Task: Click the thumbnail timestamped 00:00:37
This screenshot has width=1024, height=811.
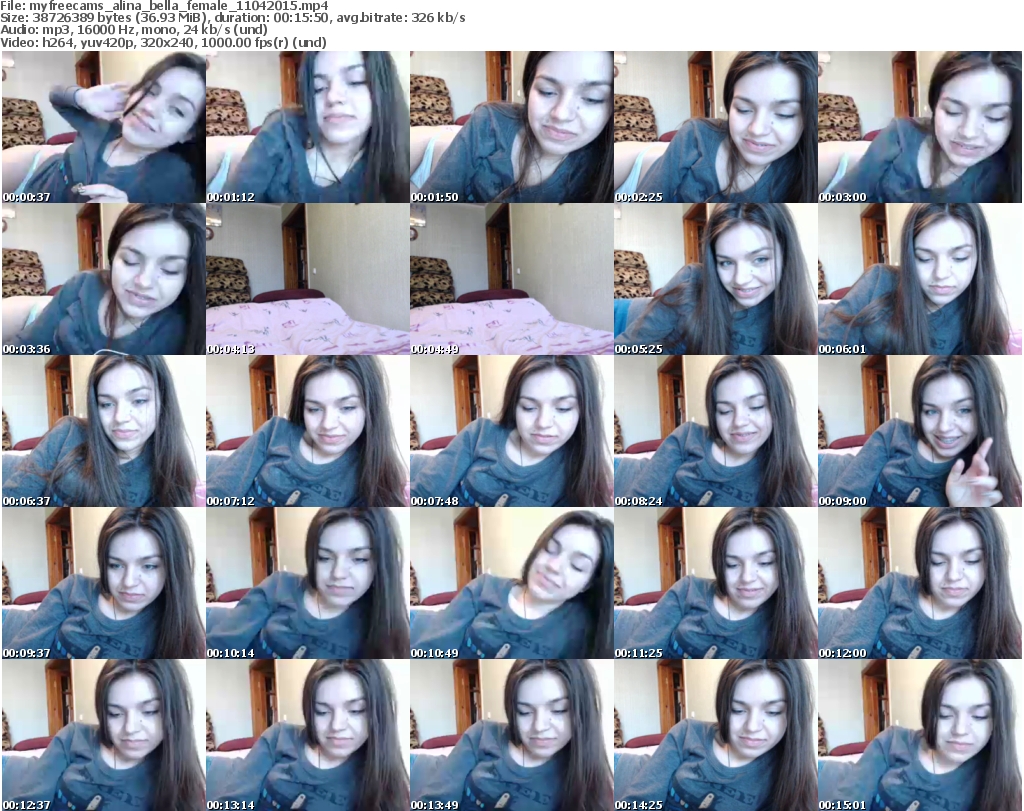Action: (103, 127)
